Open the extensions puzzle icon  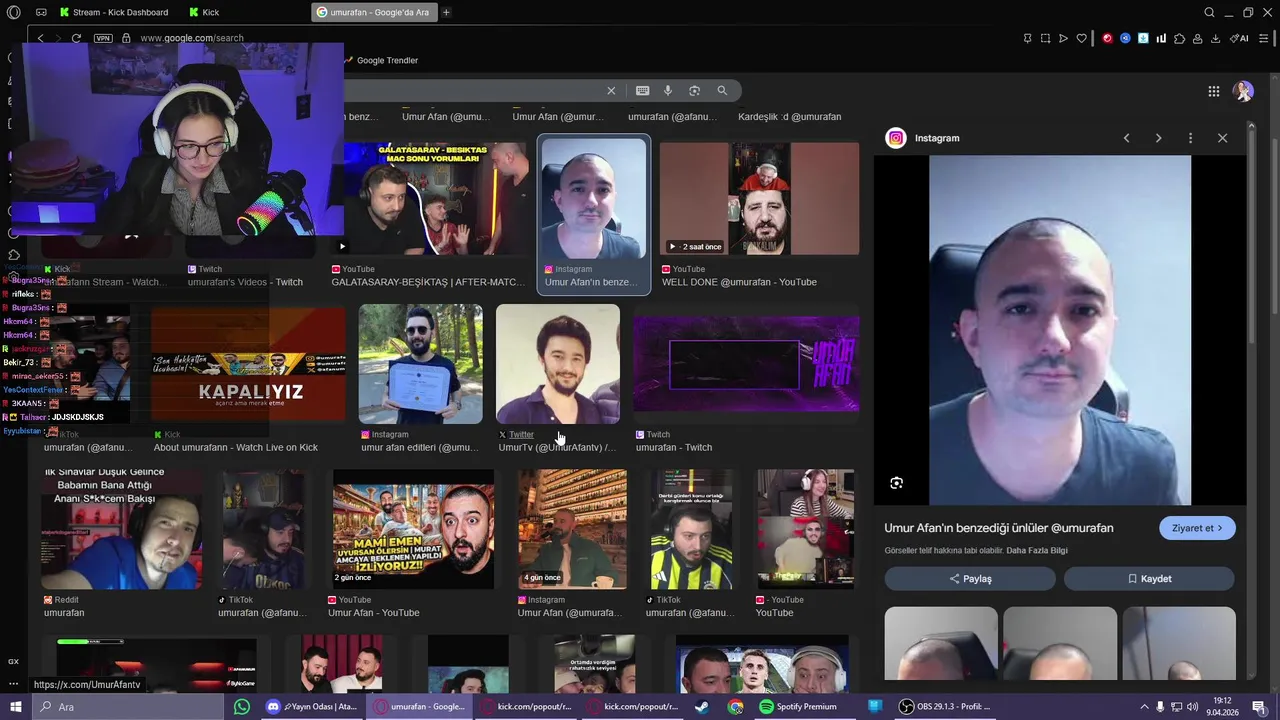point(1179,38)
